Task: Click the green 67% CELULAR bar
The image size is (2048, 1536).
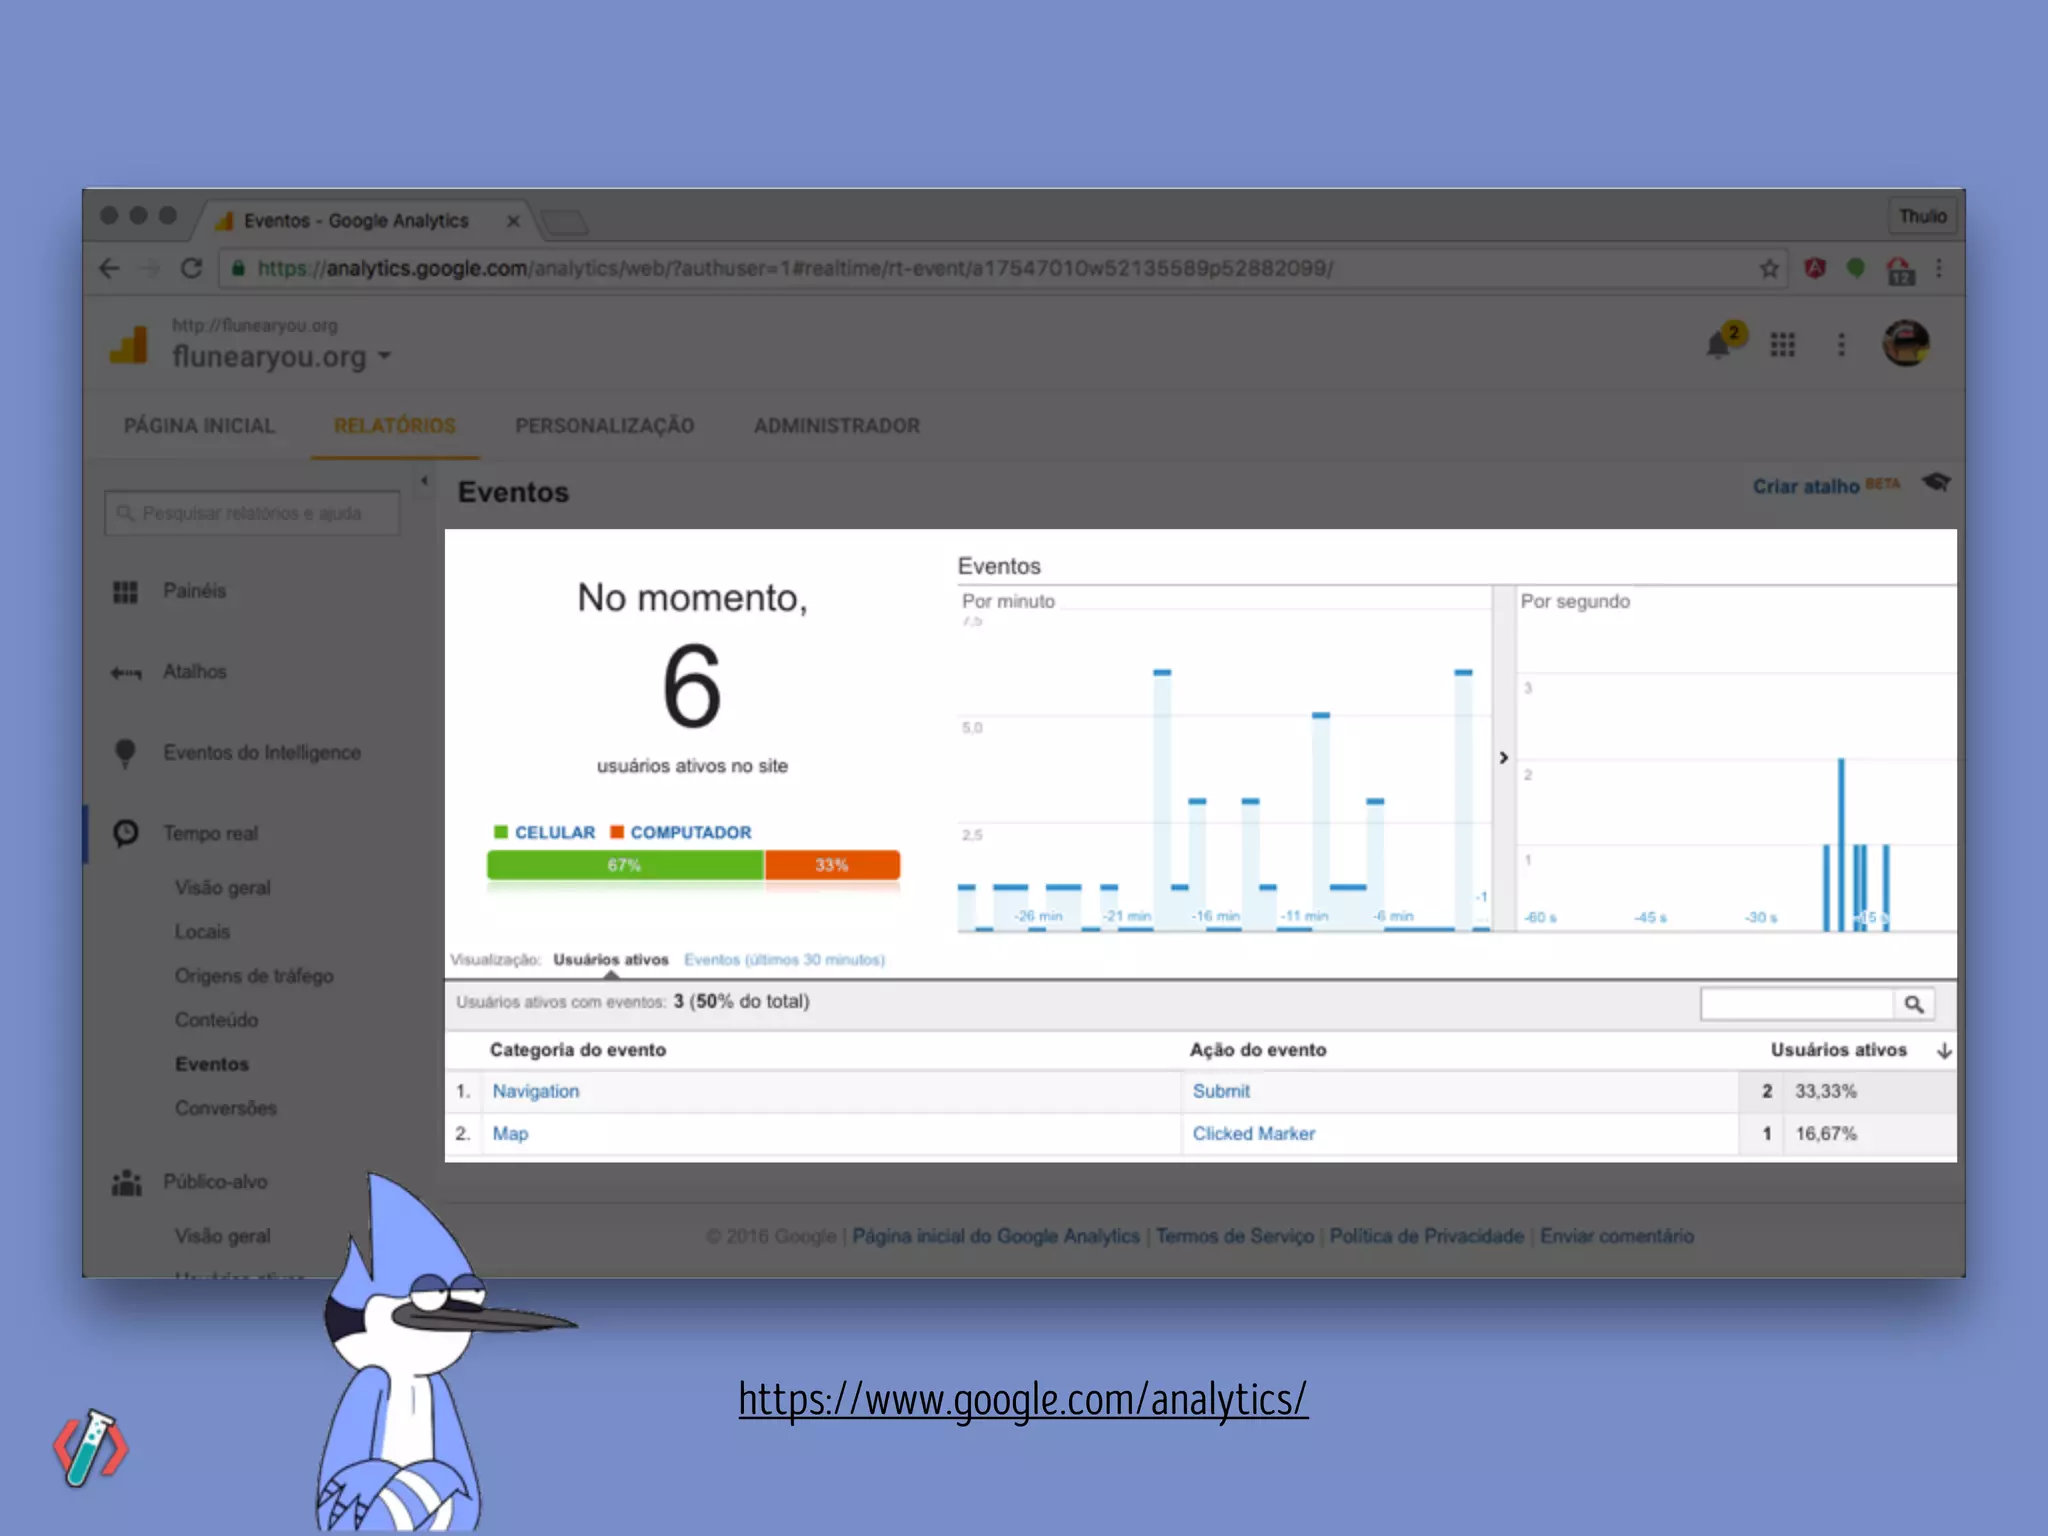Action: click(625, 865)
